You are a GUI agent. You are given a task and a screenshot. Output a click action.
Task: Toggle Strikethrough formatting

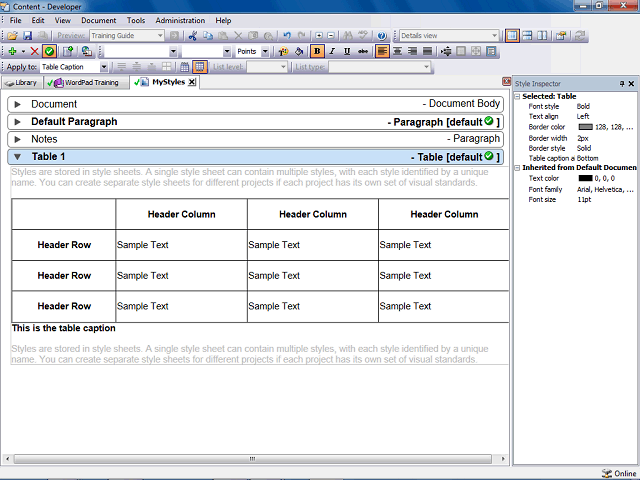[x=362, y=51]
